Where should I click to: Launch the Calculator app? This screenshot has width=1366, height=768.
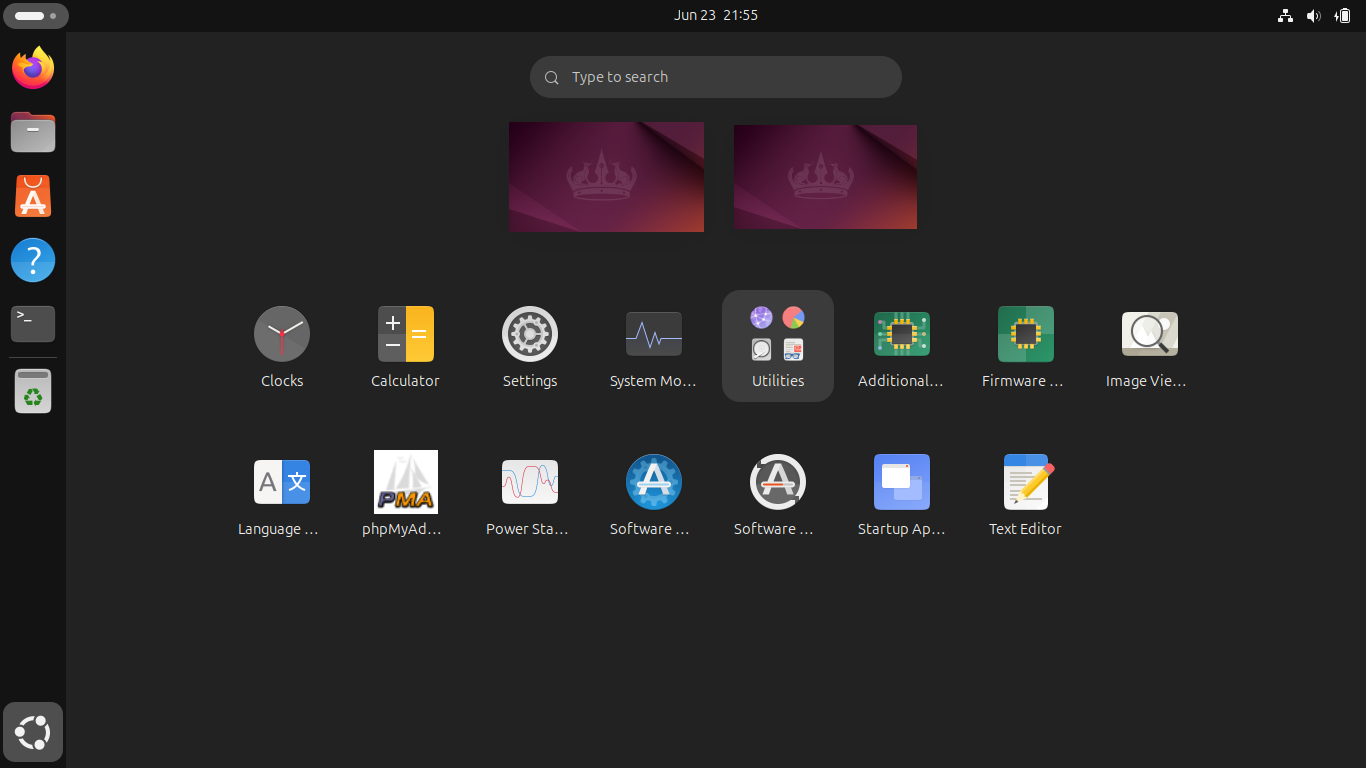(x=406, y=346)
